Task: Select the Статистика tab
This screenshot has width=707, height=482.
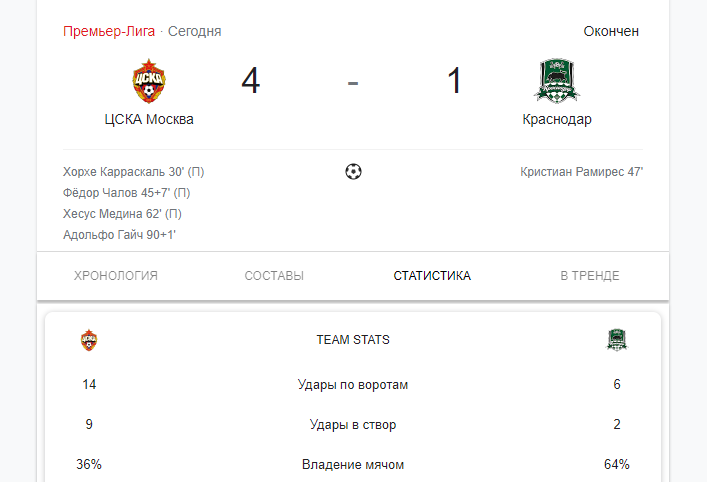Action: click(432, 275)
